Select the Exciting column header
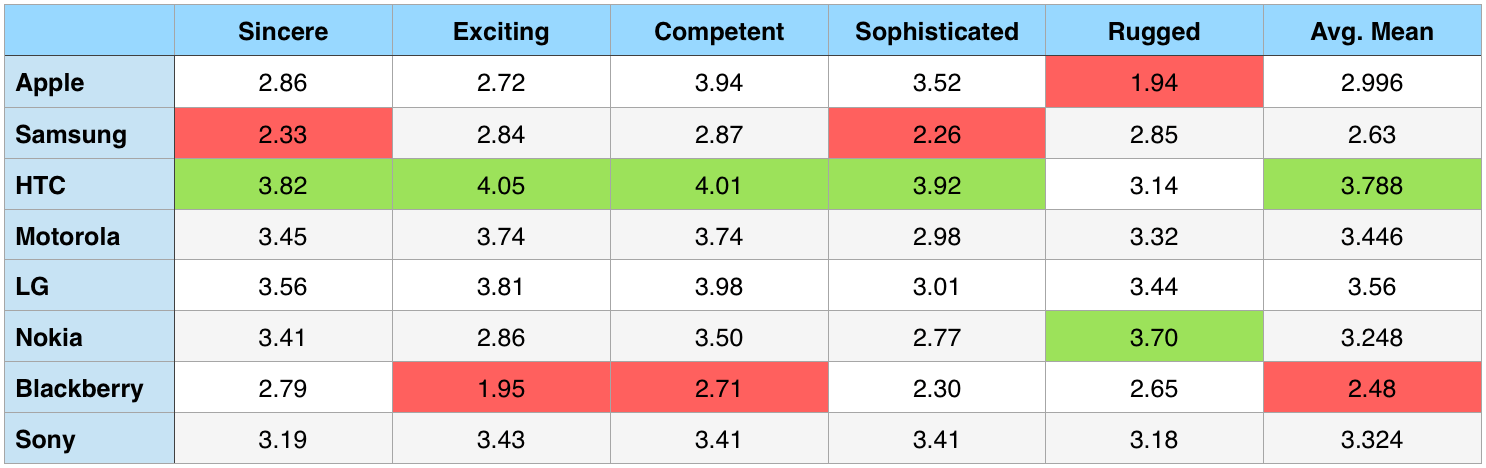Viewport: 1486px width, 468px height. pos(501,31)
